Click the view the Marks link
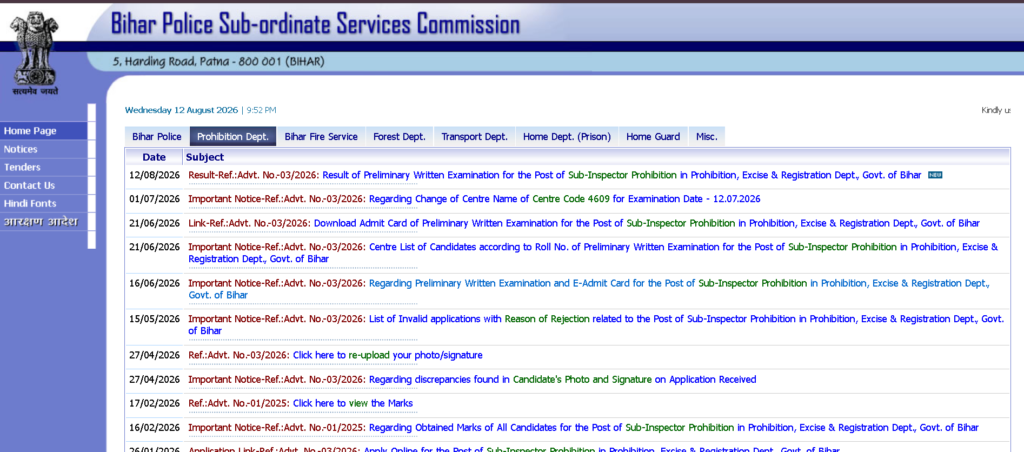 353,403
